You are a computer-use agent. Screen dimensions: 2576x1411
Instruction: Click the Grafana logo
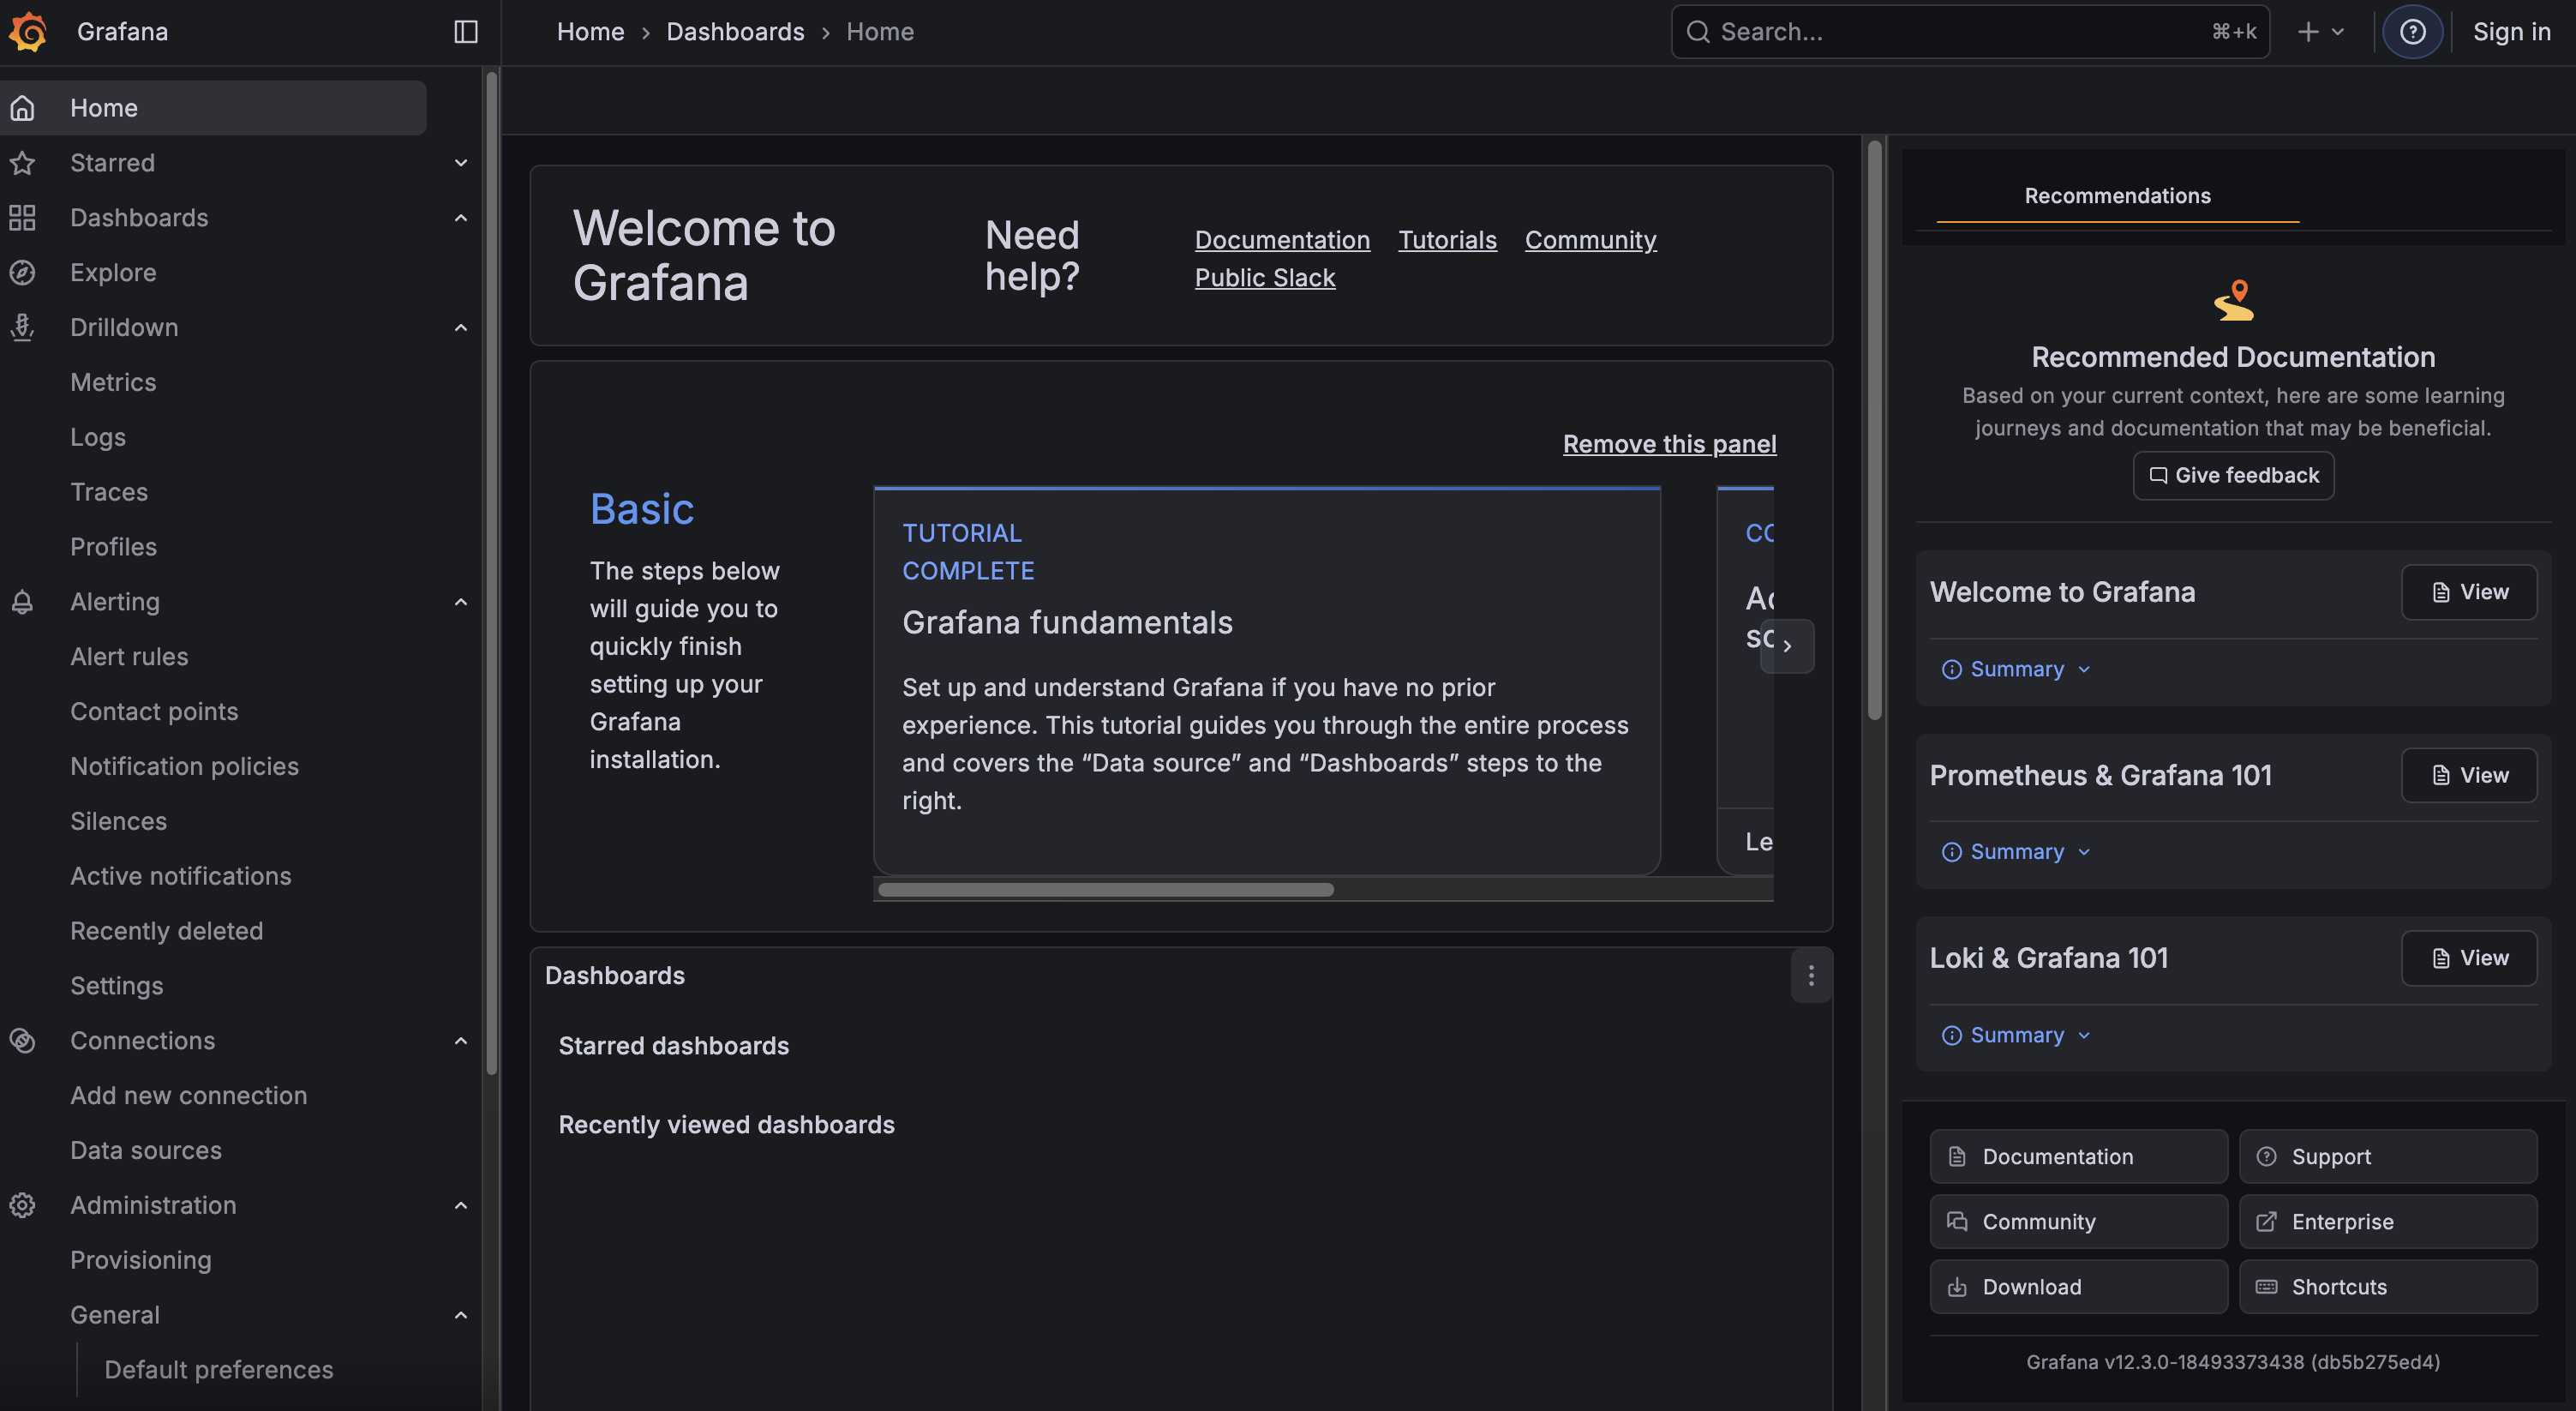(x=27, y=31)
